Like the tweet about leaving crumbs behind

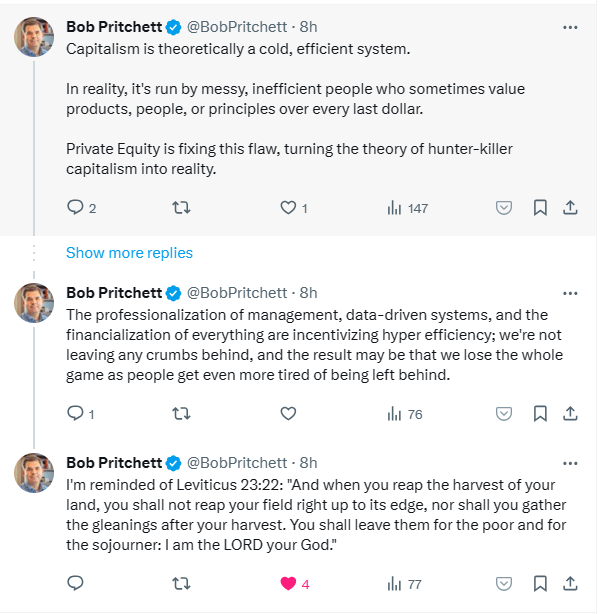pyautogui.click(x=288, y=414)
